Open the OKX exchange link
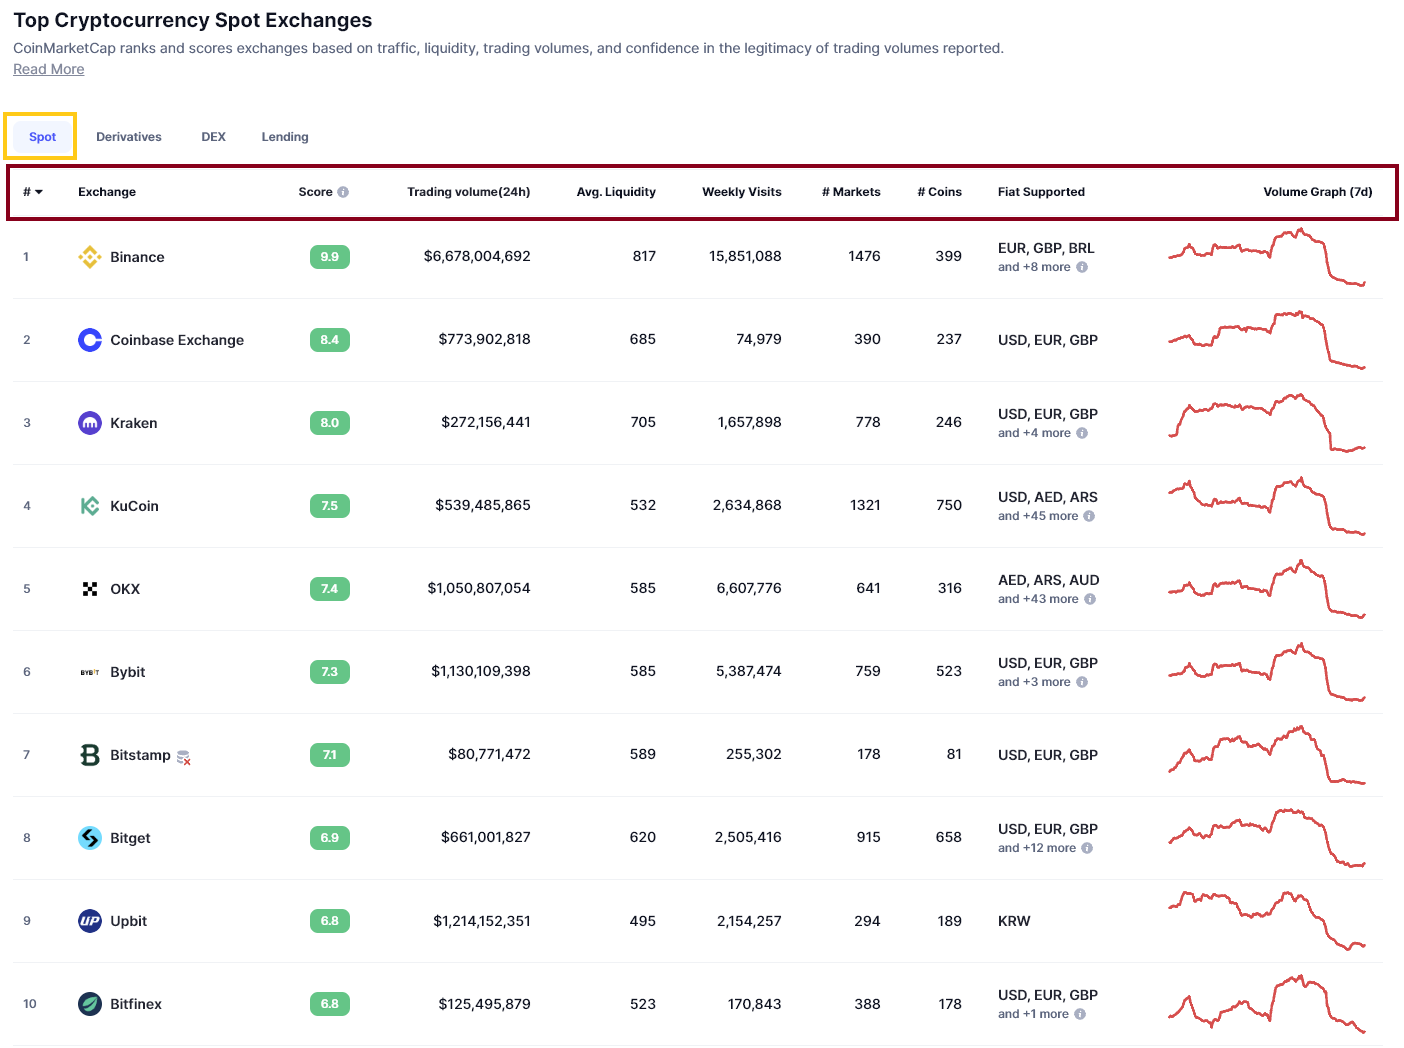 point(125,589)
